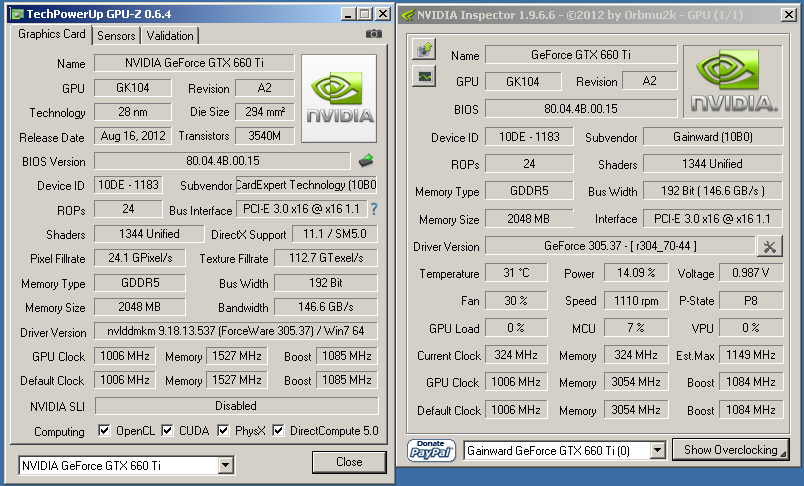This screenshot has height=486, width=804.
Task: Click the NVIDIA logo in NVIDIA Inspector
Action: 735,83
